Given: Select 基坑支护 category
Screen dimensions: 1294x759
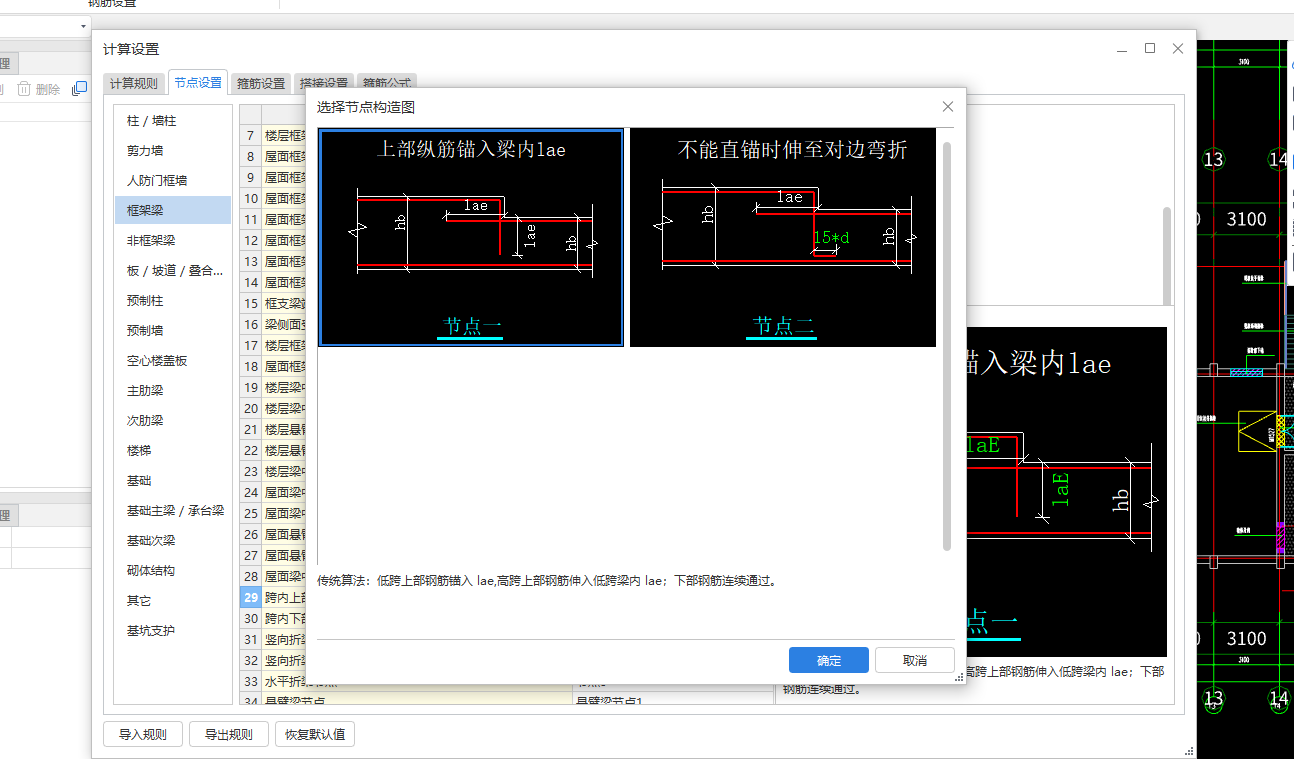Looking at the screenshot, I should [x=172, y=630].
